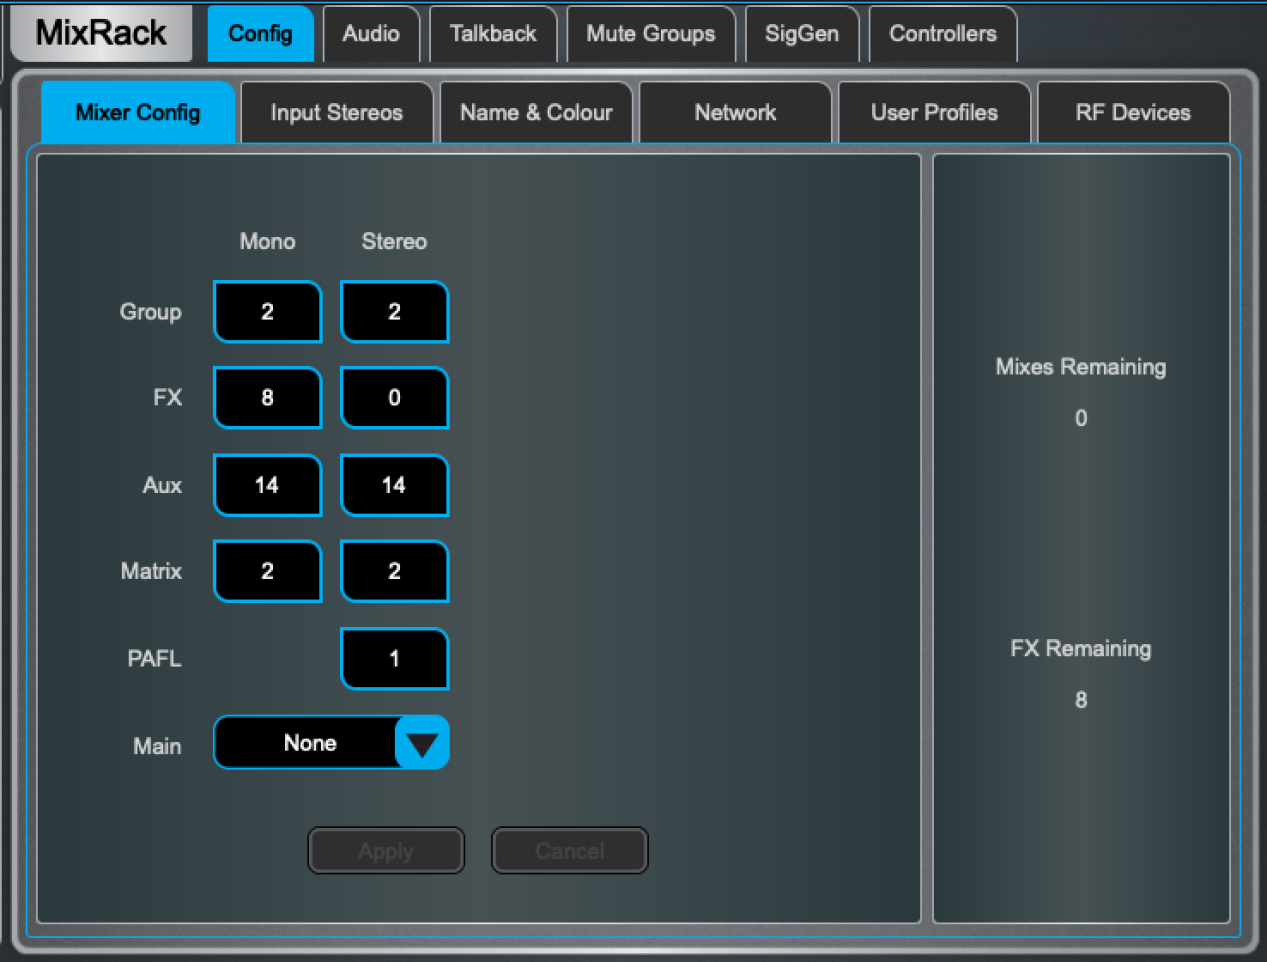The width and height of the screenshot is (1267, 962).
Task: Open the RF Devices sub-tab
Action: 1133,112
